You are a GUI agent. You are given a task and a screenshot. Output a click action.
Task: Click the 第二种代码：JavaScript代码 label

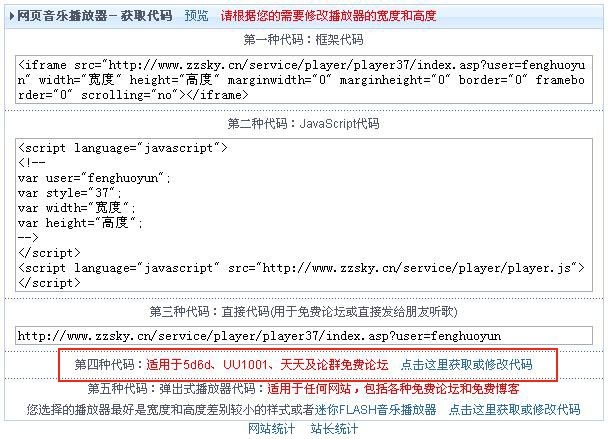pyautogui.click(x=304, y=124)
